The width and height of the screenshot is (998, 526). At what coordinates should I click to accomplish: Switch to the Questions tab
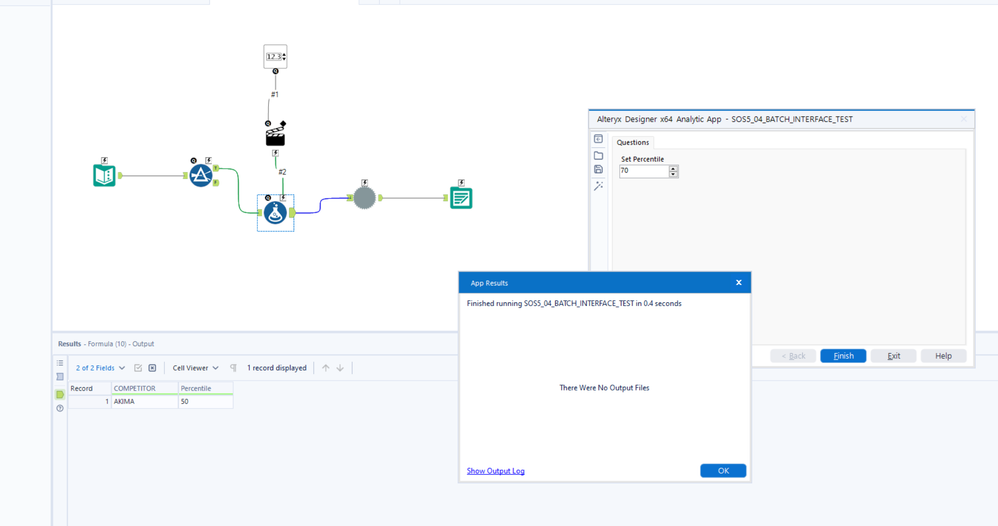coord(633,143)
